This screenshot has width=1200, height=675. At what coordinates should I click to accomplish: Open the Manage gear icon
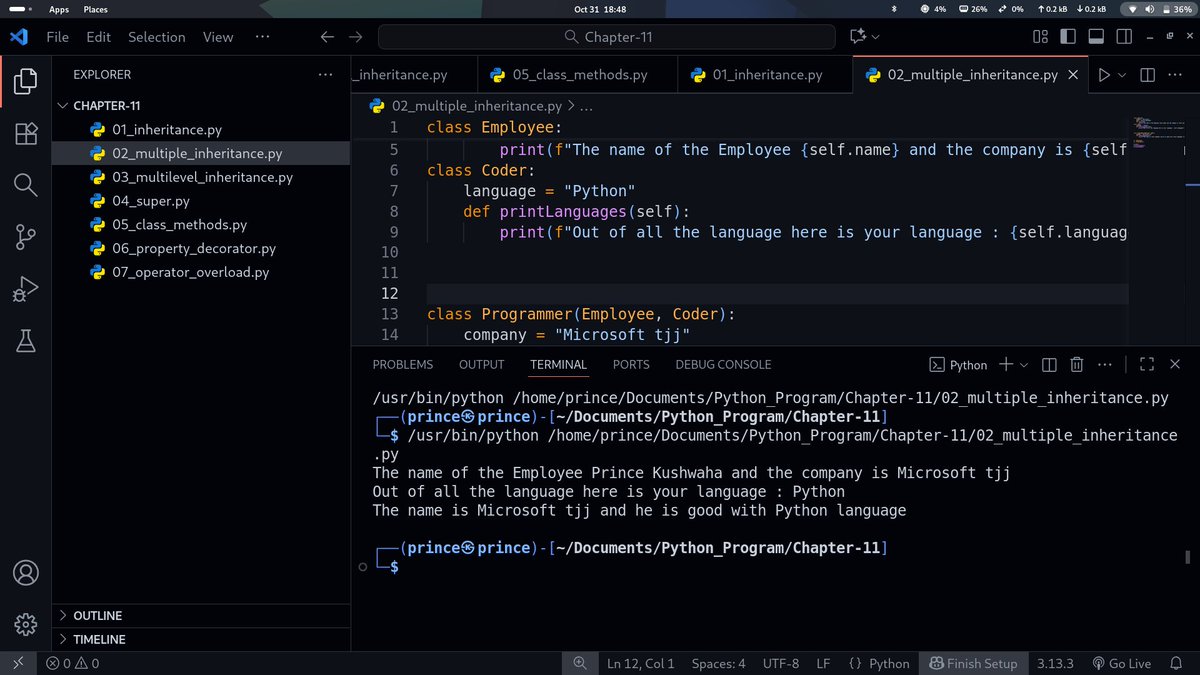pos(25,626)
